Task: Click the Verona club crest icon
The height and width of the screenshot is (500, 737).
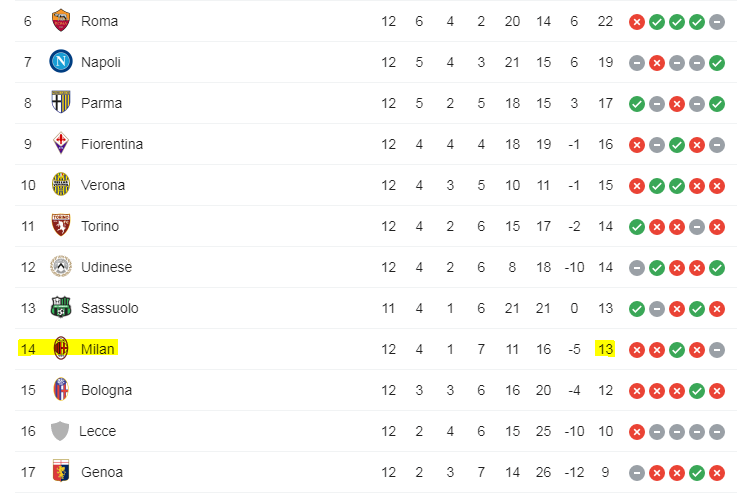Action: tap(60, 185)
